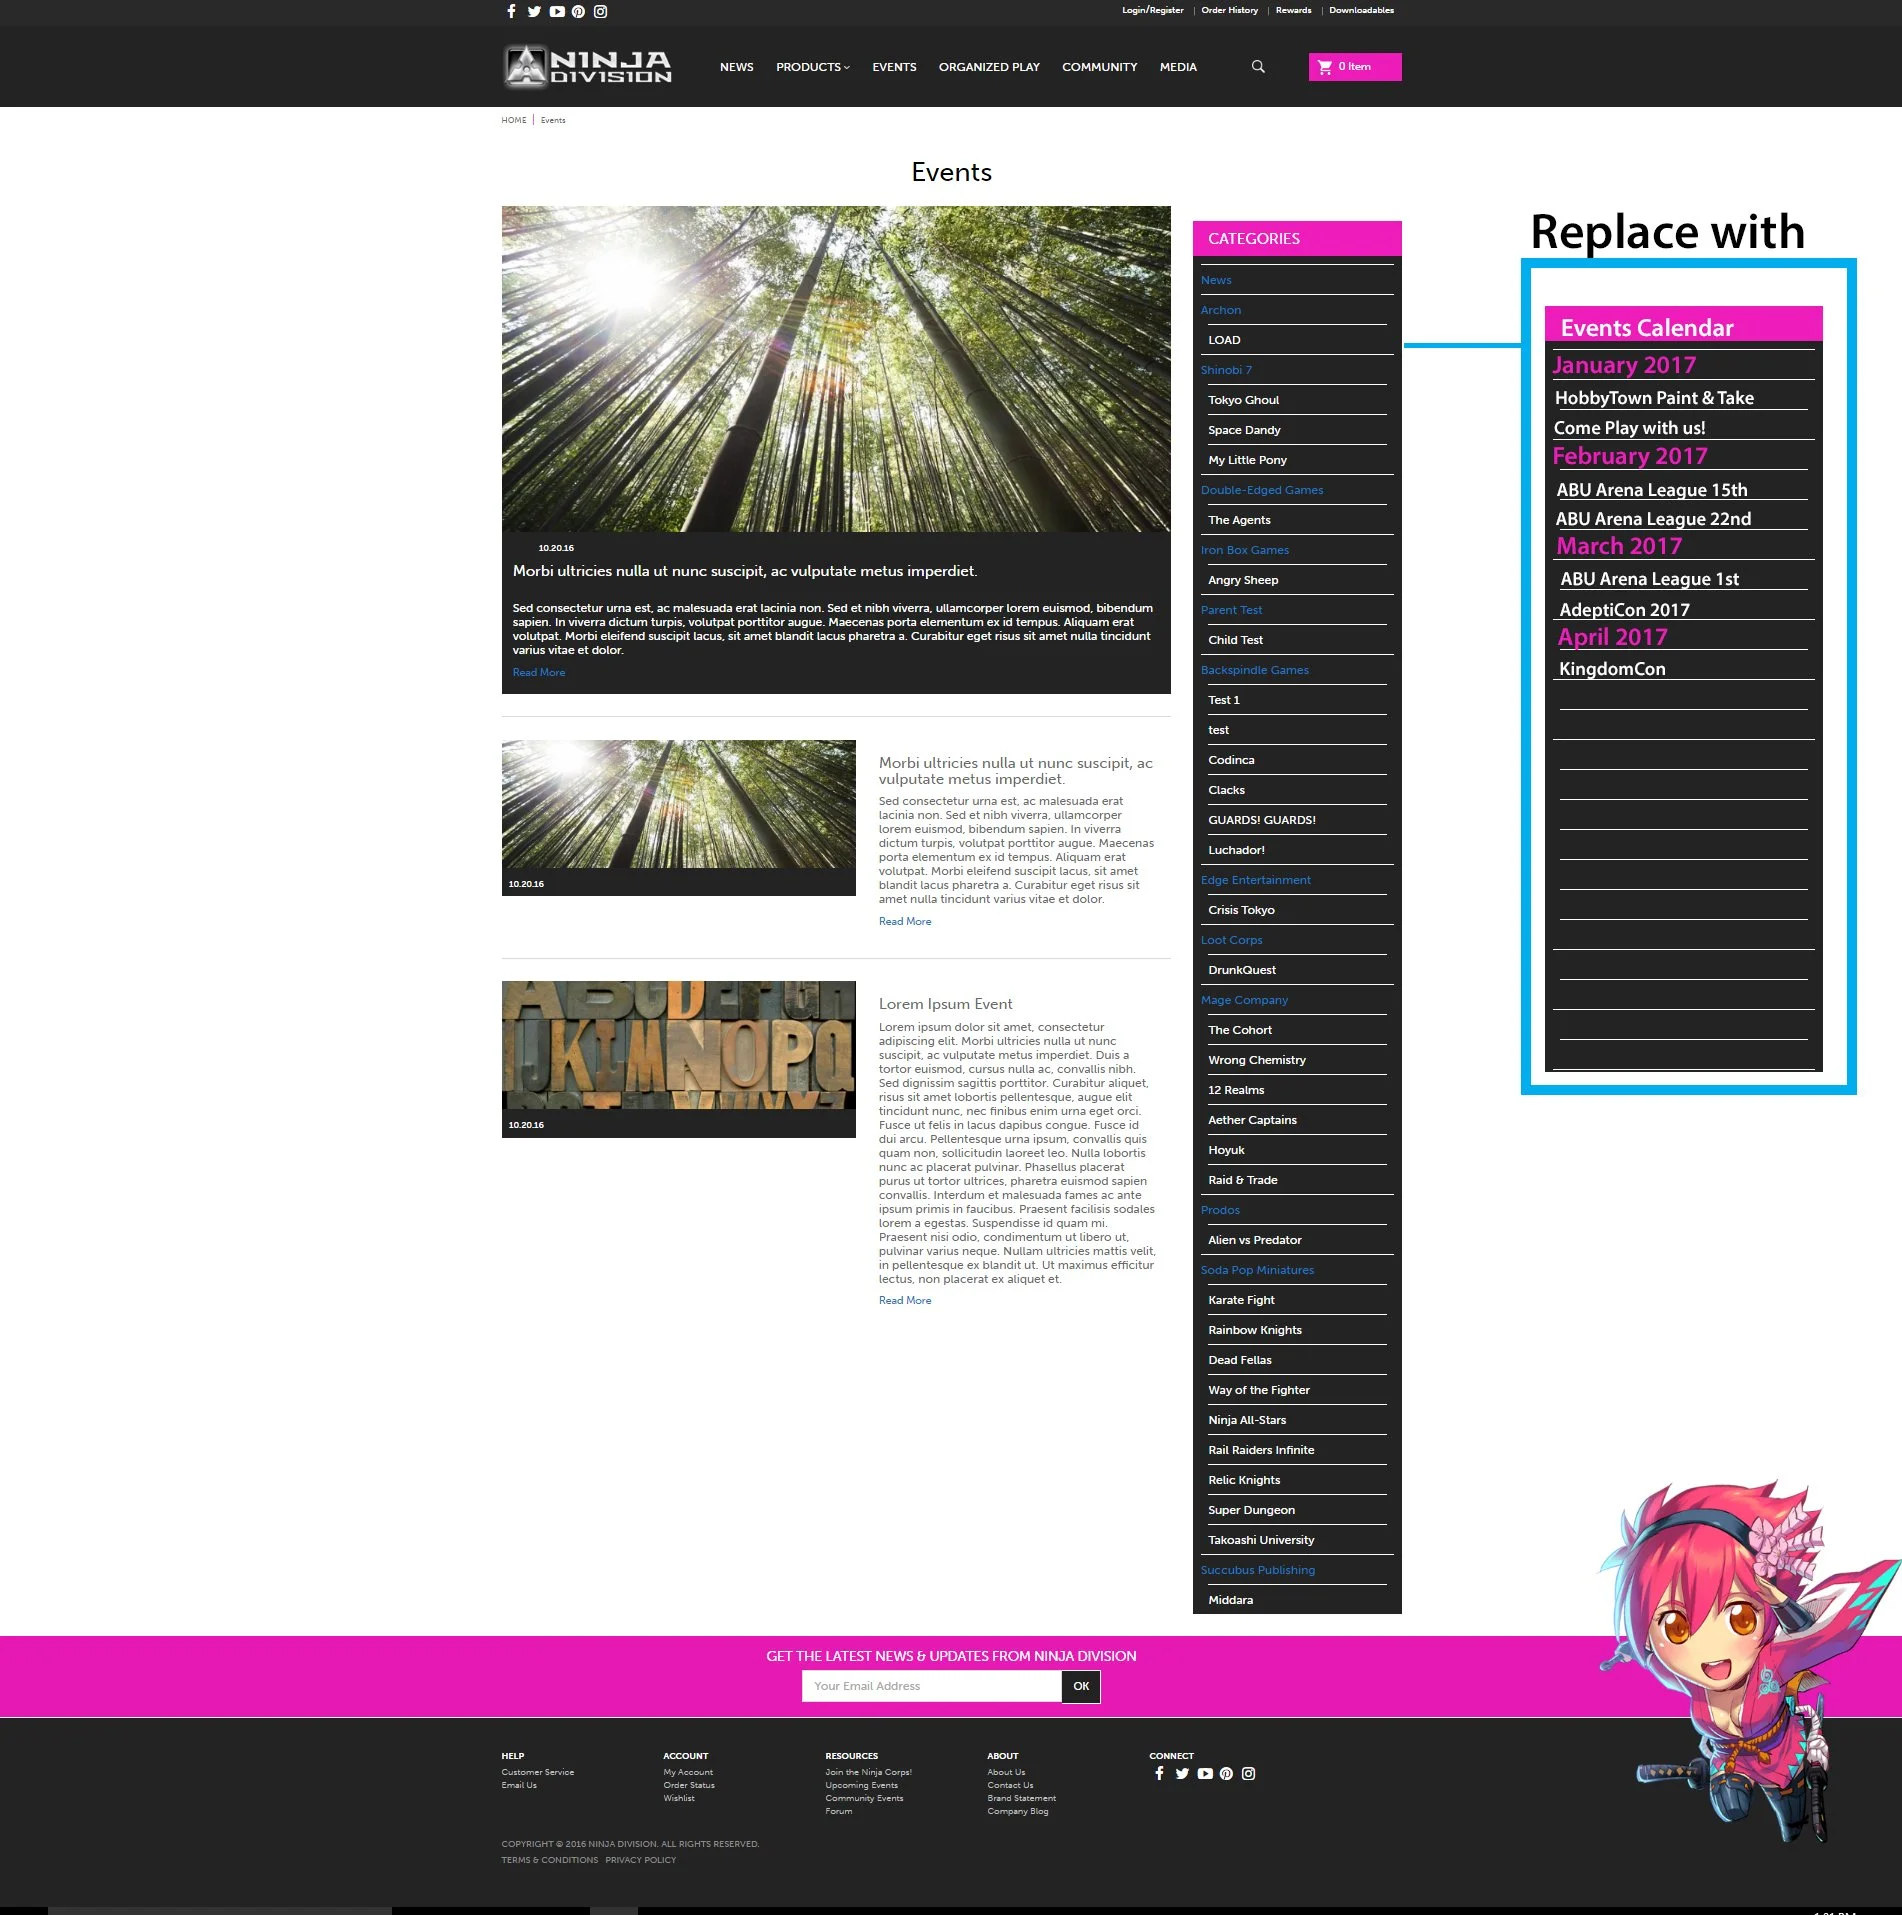Expand the Backspindle Games category
This screenshot has width=1902, height=1915.
[x=1254, y=670]
